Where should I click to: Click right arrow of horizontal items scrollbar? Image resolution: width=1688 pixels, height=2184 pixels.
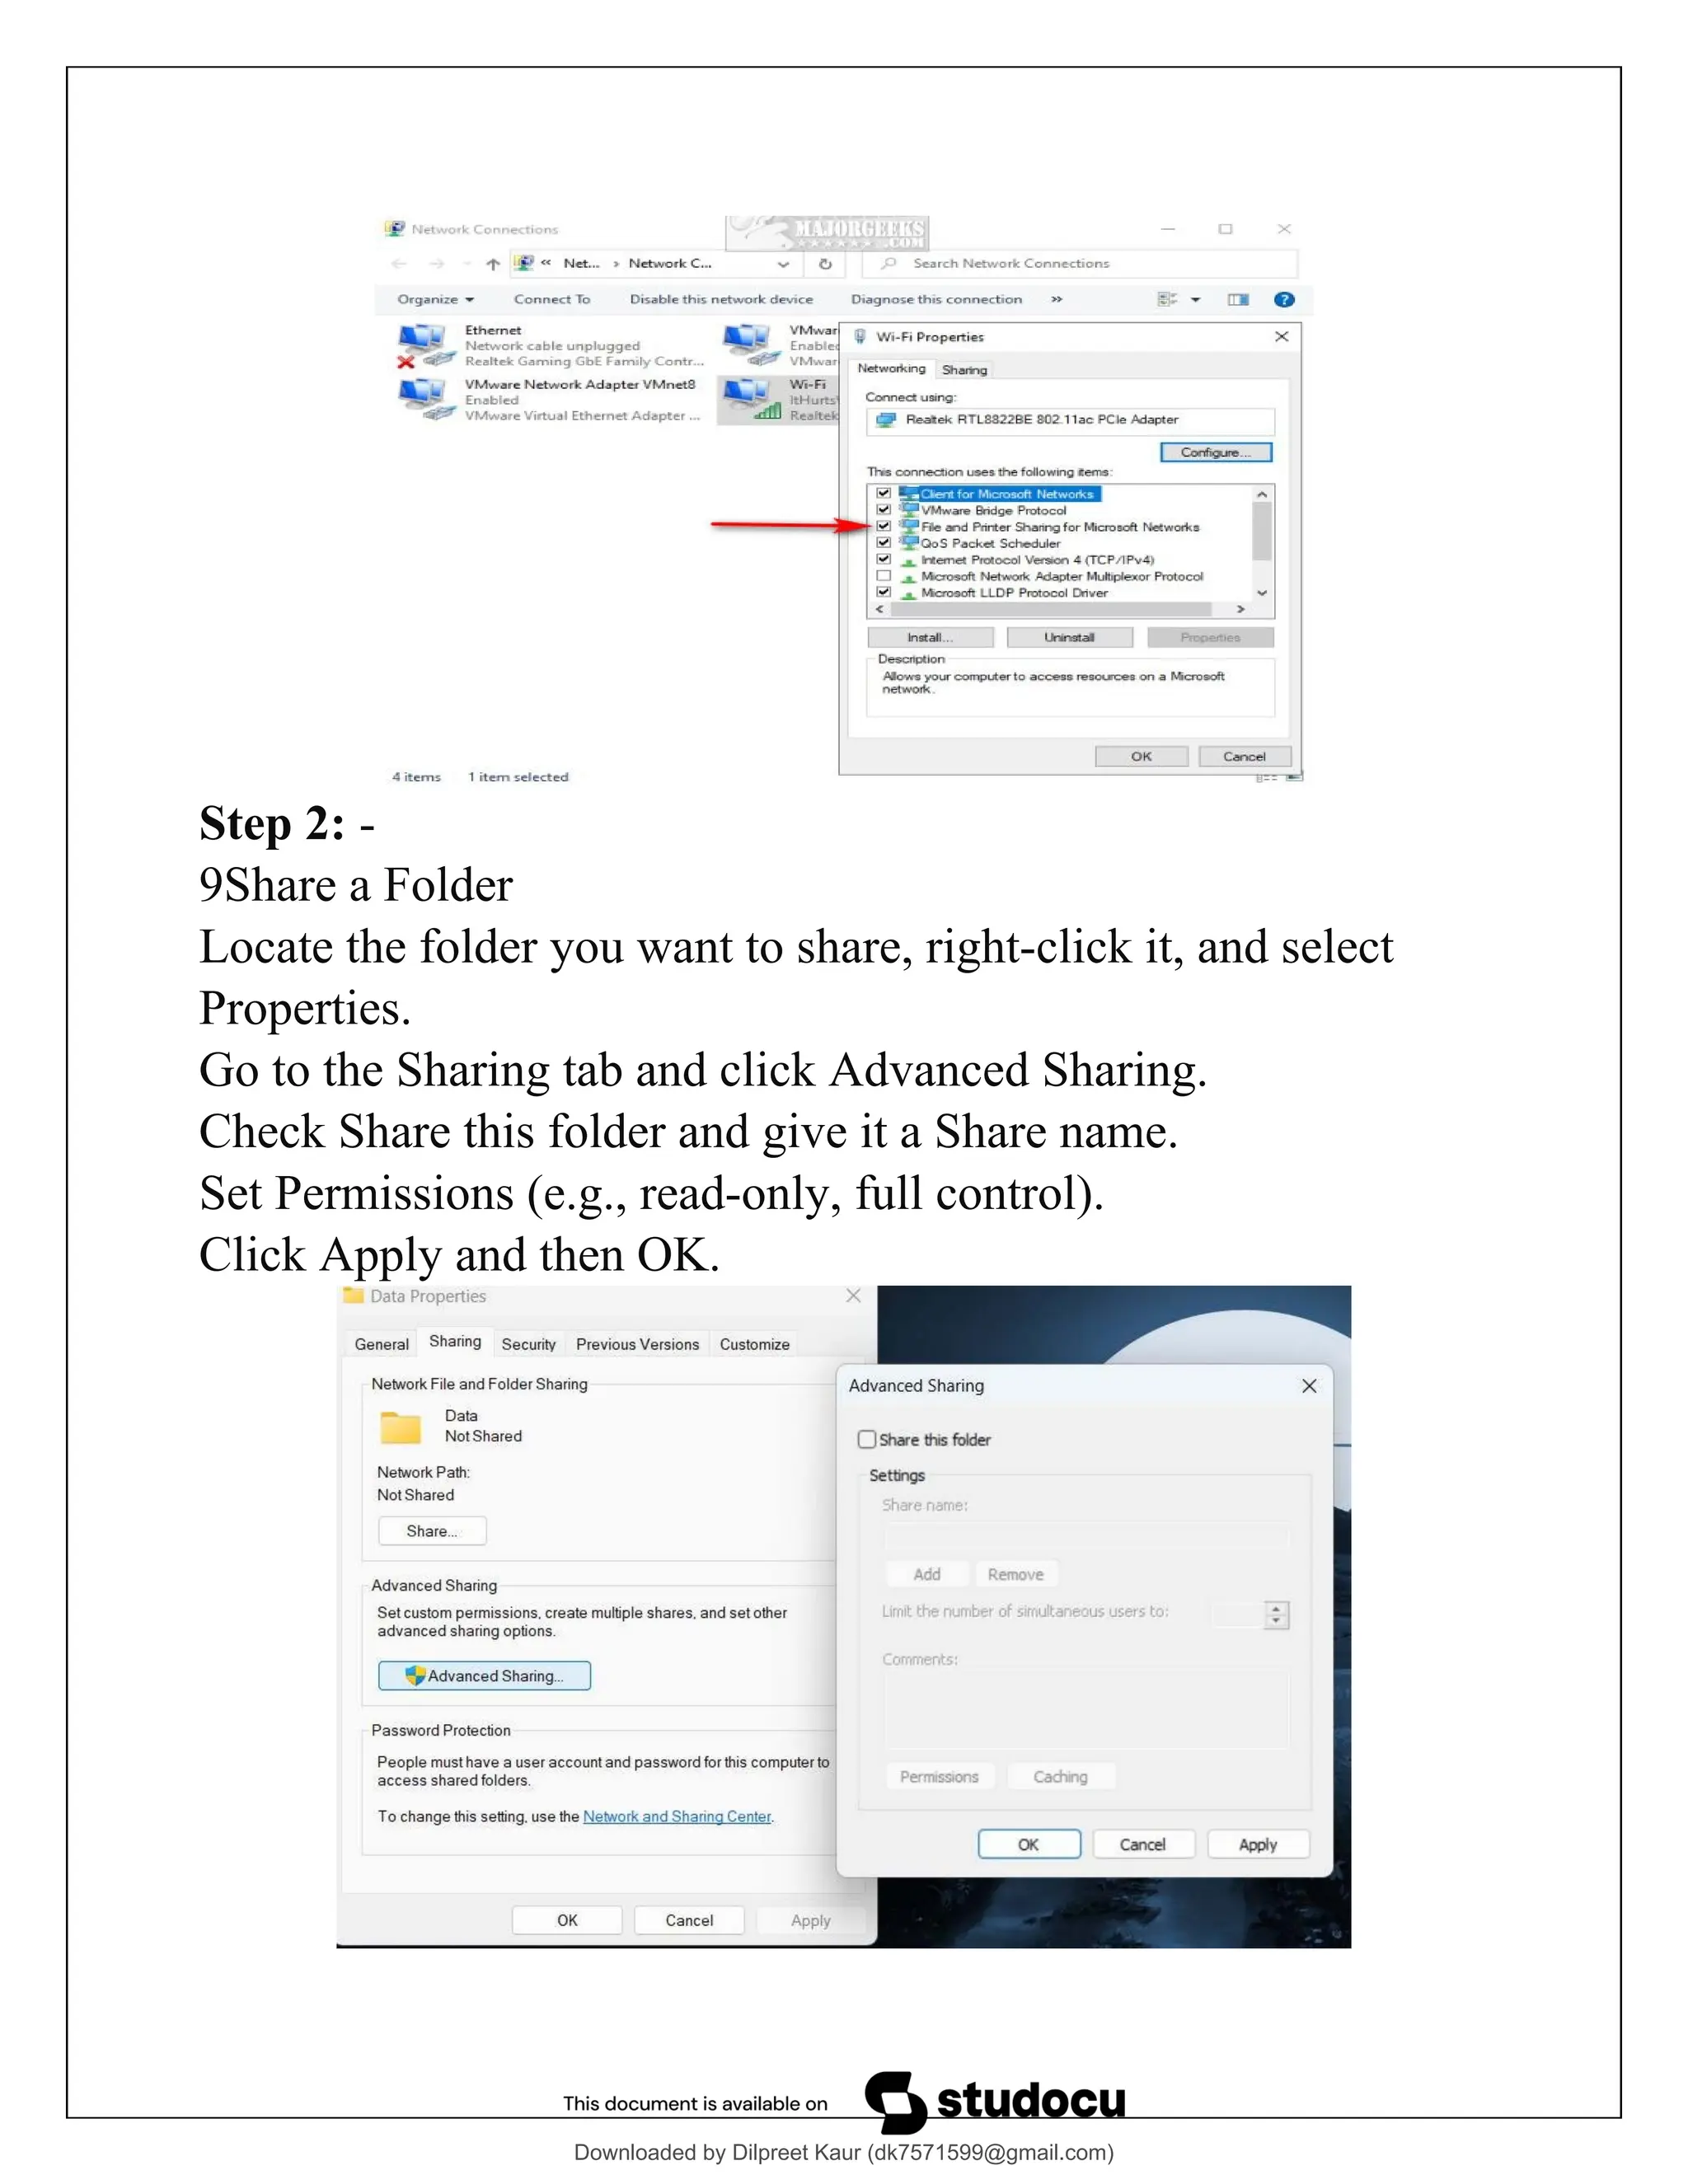point(1241,609)
